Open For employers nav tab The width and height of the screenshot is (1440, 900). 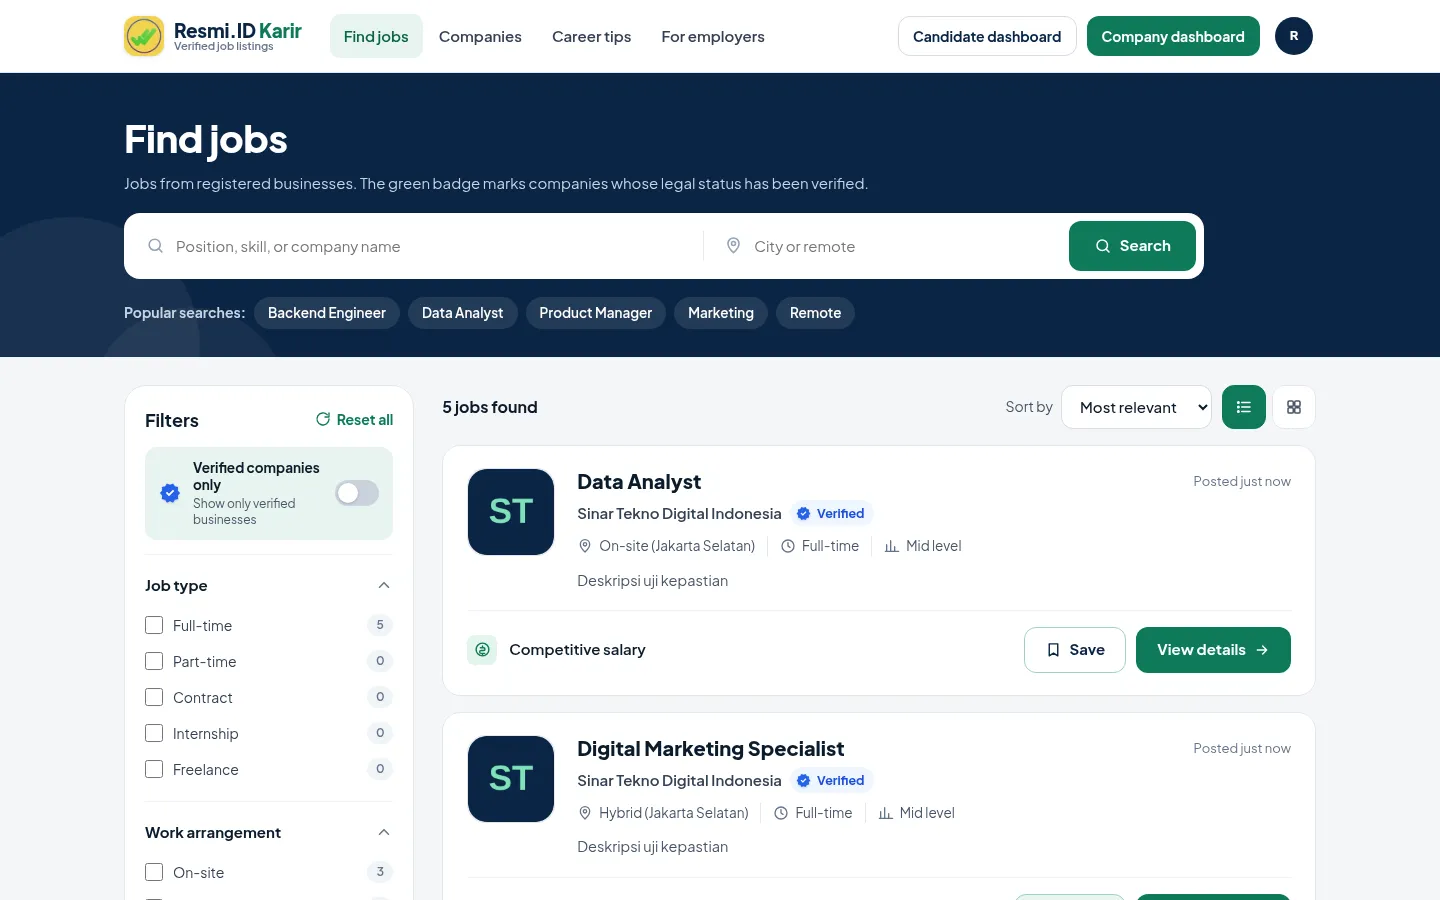click(713, 36)
